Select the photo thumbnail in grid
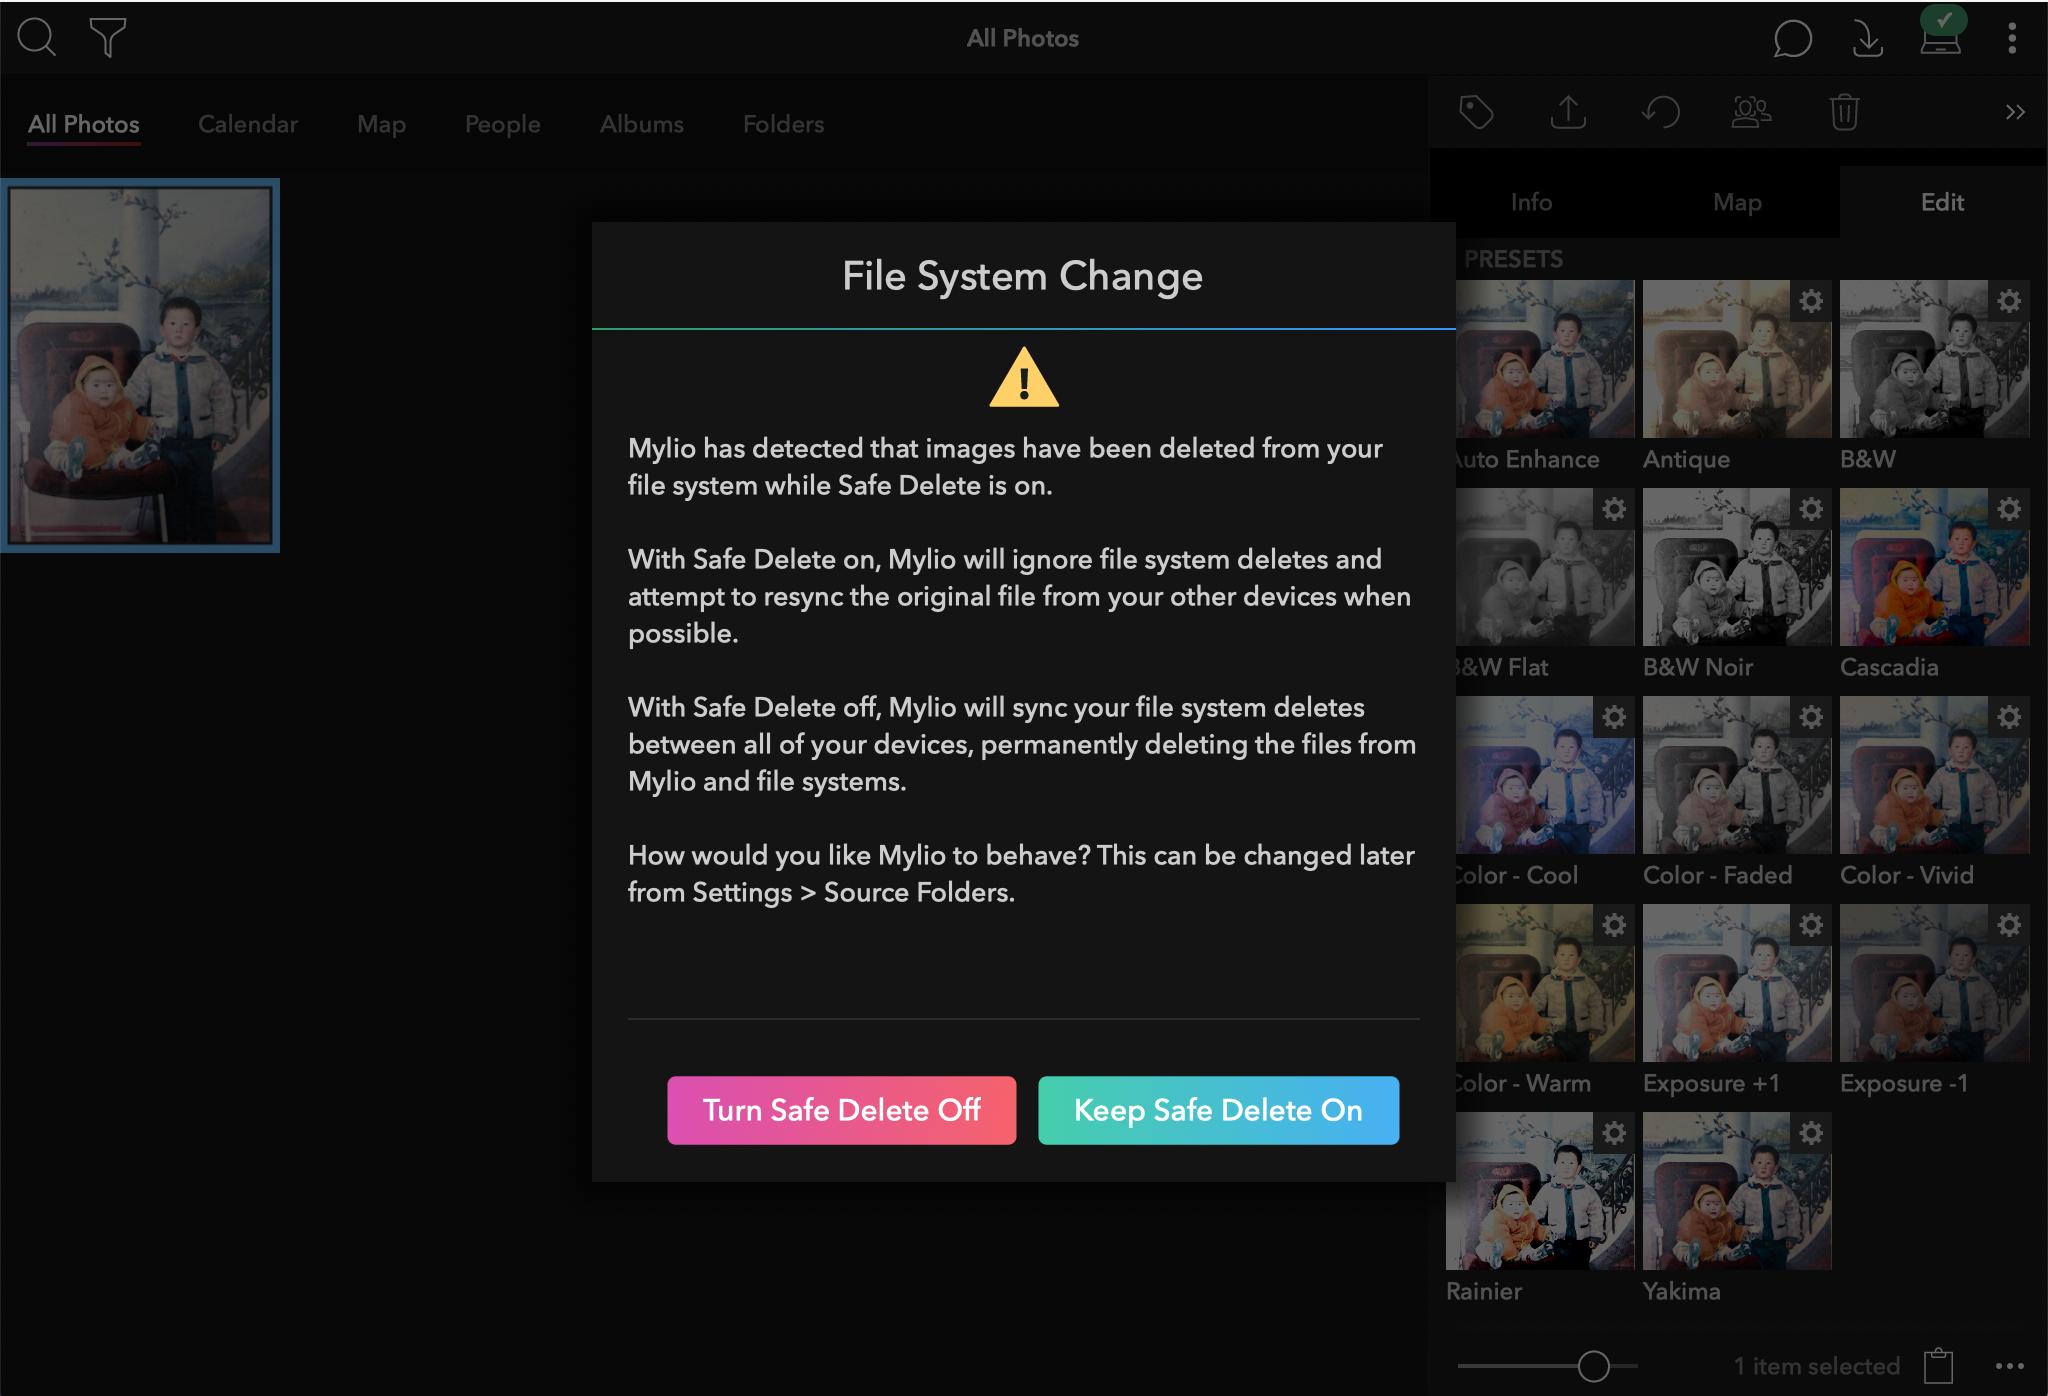Image resolution: width=2048 pixels, height=1396 pixels. [x=140, y=366]
